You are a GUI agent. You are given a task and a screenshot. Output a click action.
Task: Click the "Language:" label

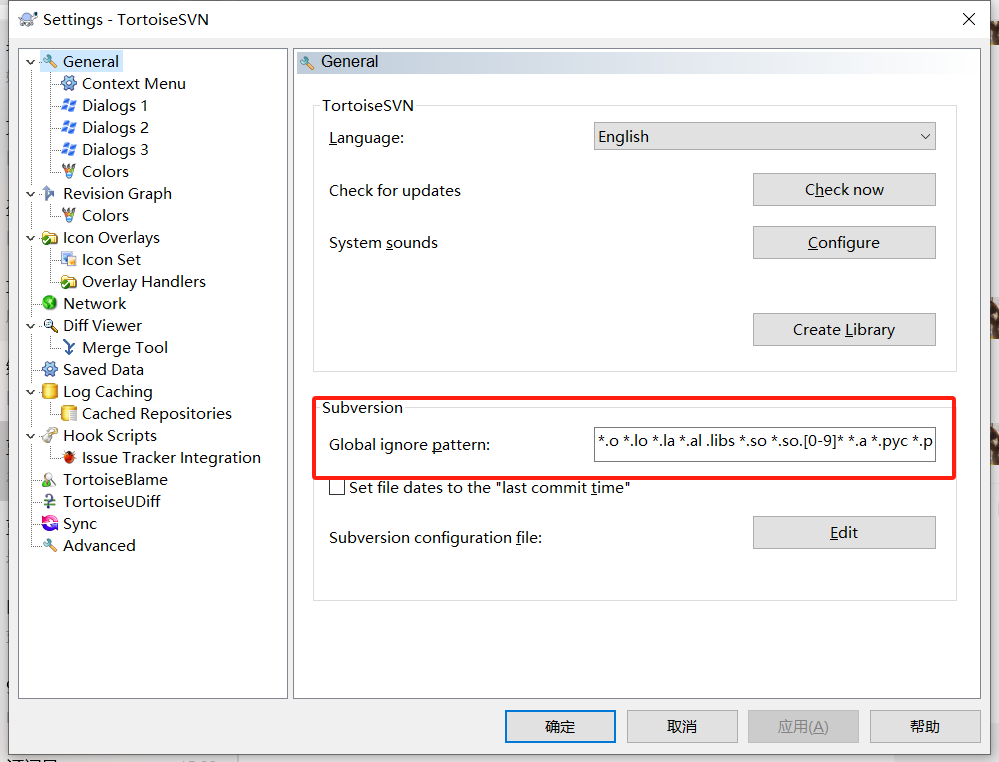click(x=366, y=138)
